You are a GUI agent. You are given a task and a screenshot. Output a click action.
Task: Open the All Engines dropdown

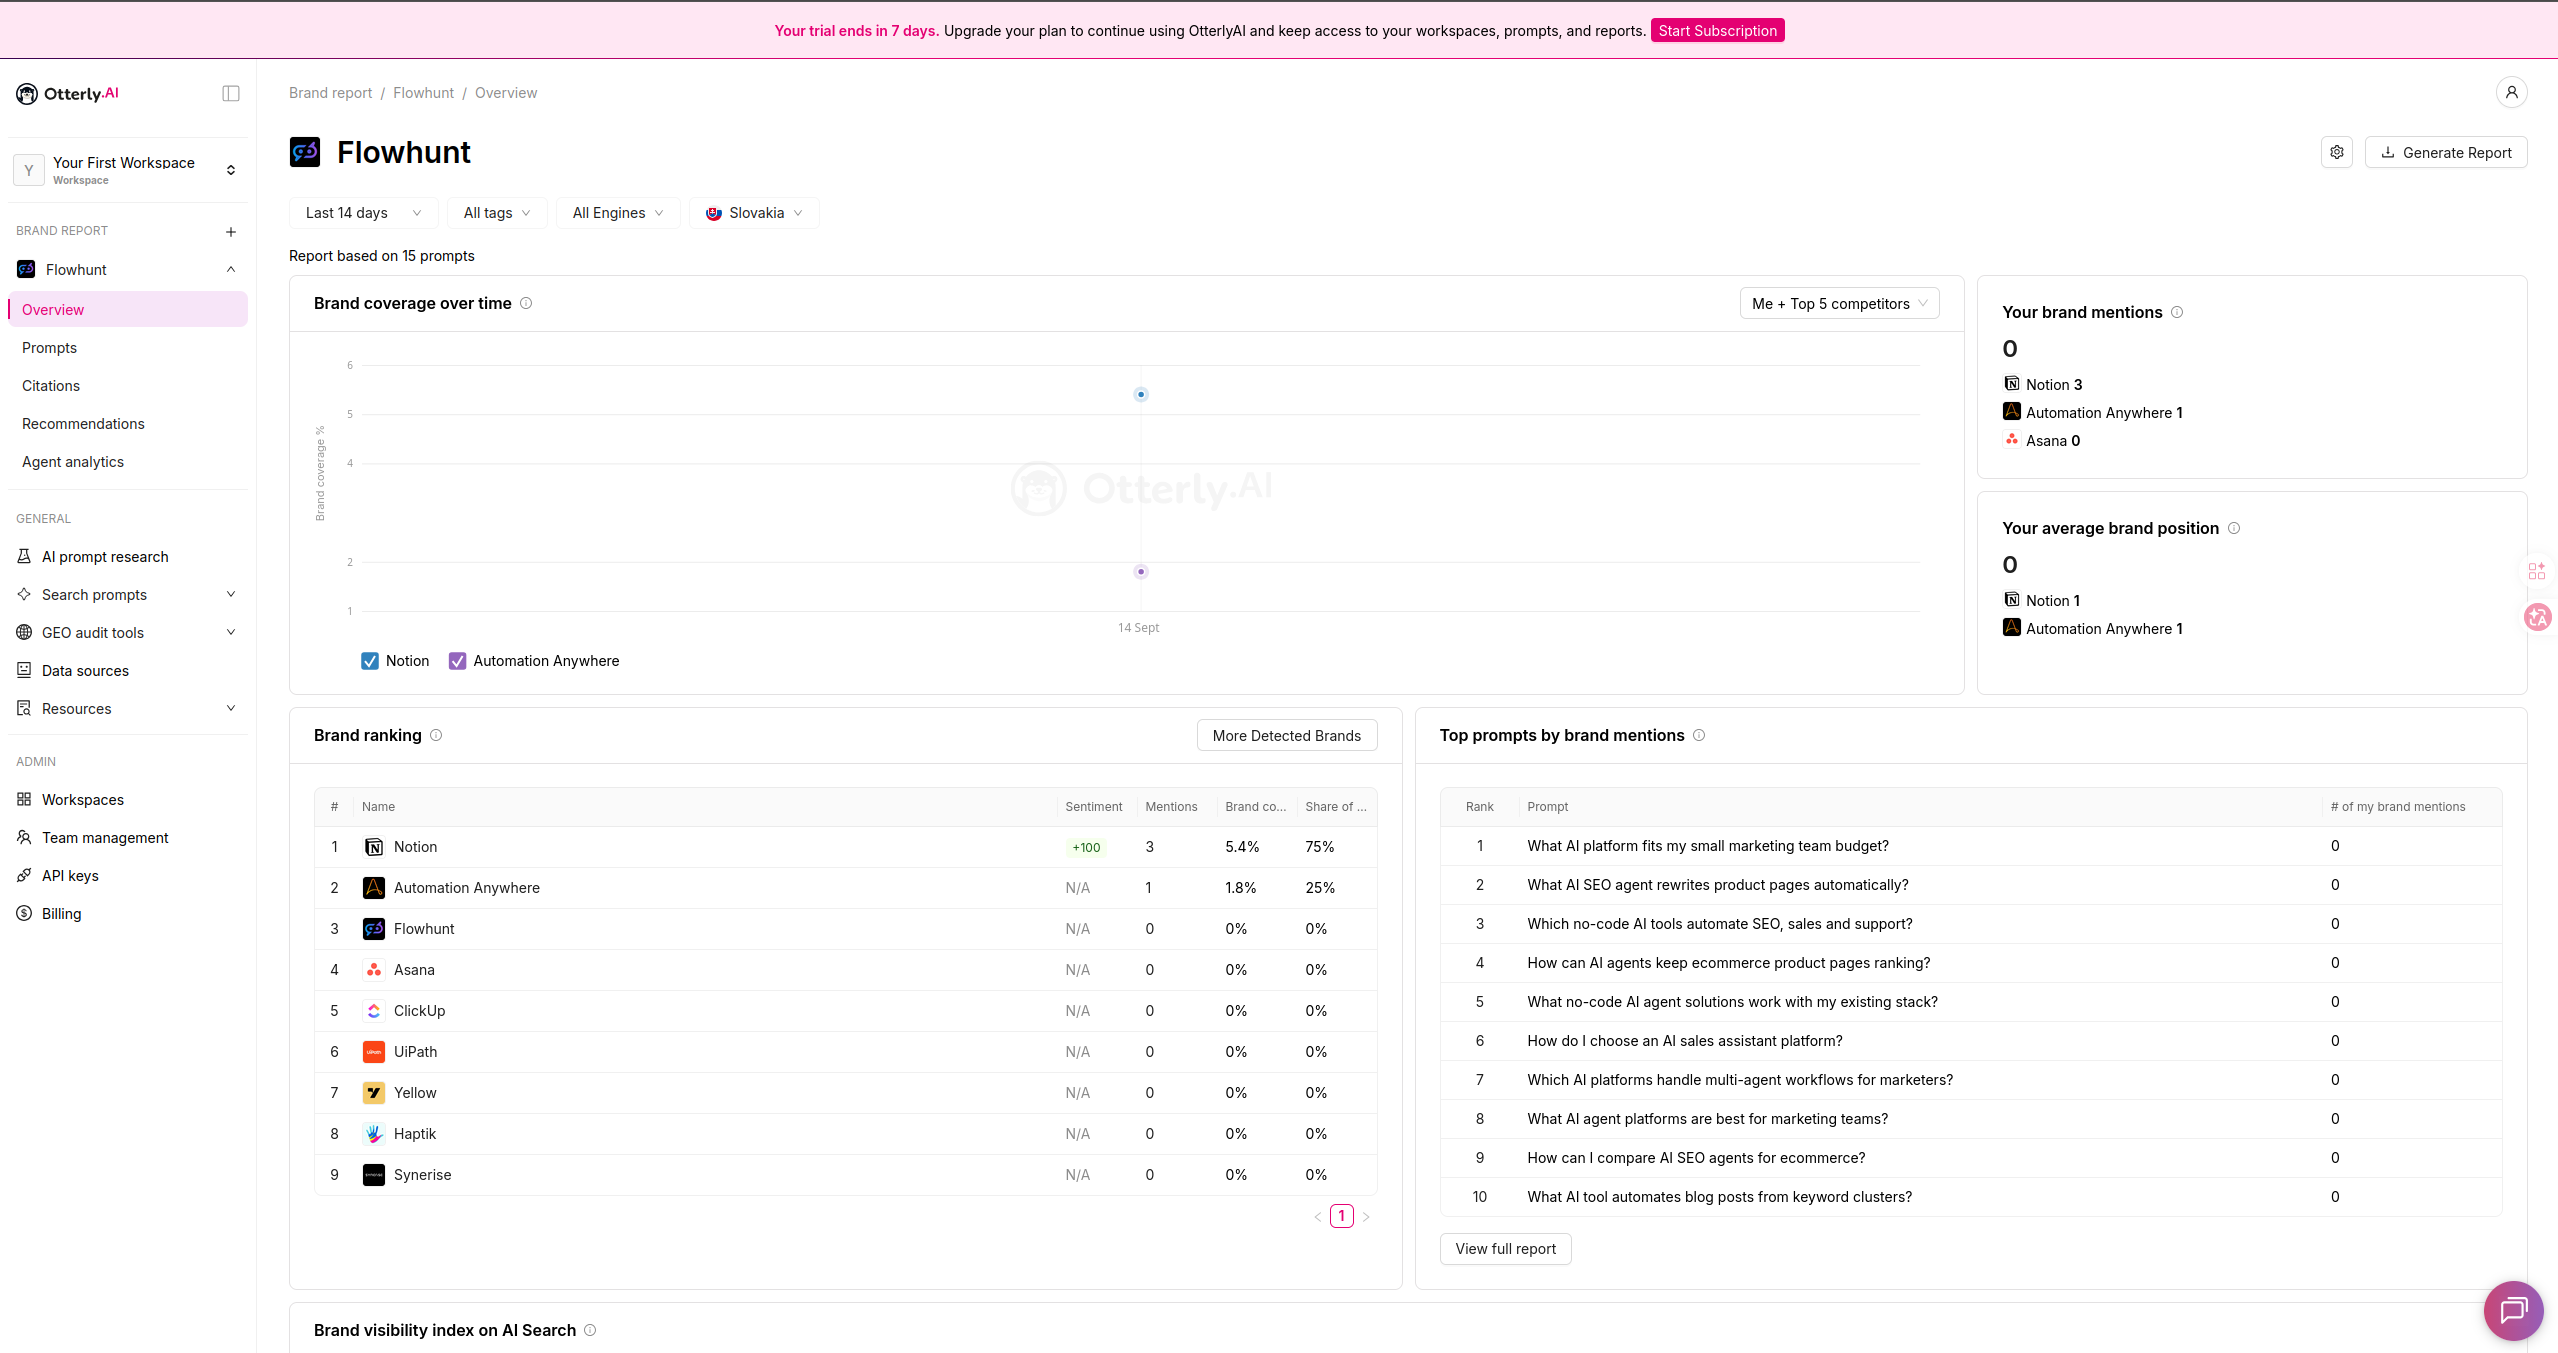618,213
